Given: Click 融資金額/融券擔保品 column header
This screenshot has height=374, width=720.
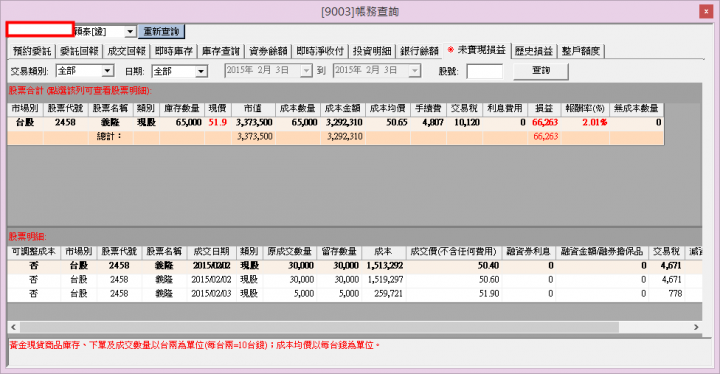Looking at the screenshot, I should [602, 251].
